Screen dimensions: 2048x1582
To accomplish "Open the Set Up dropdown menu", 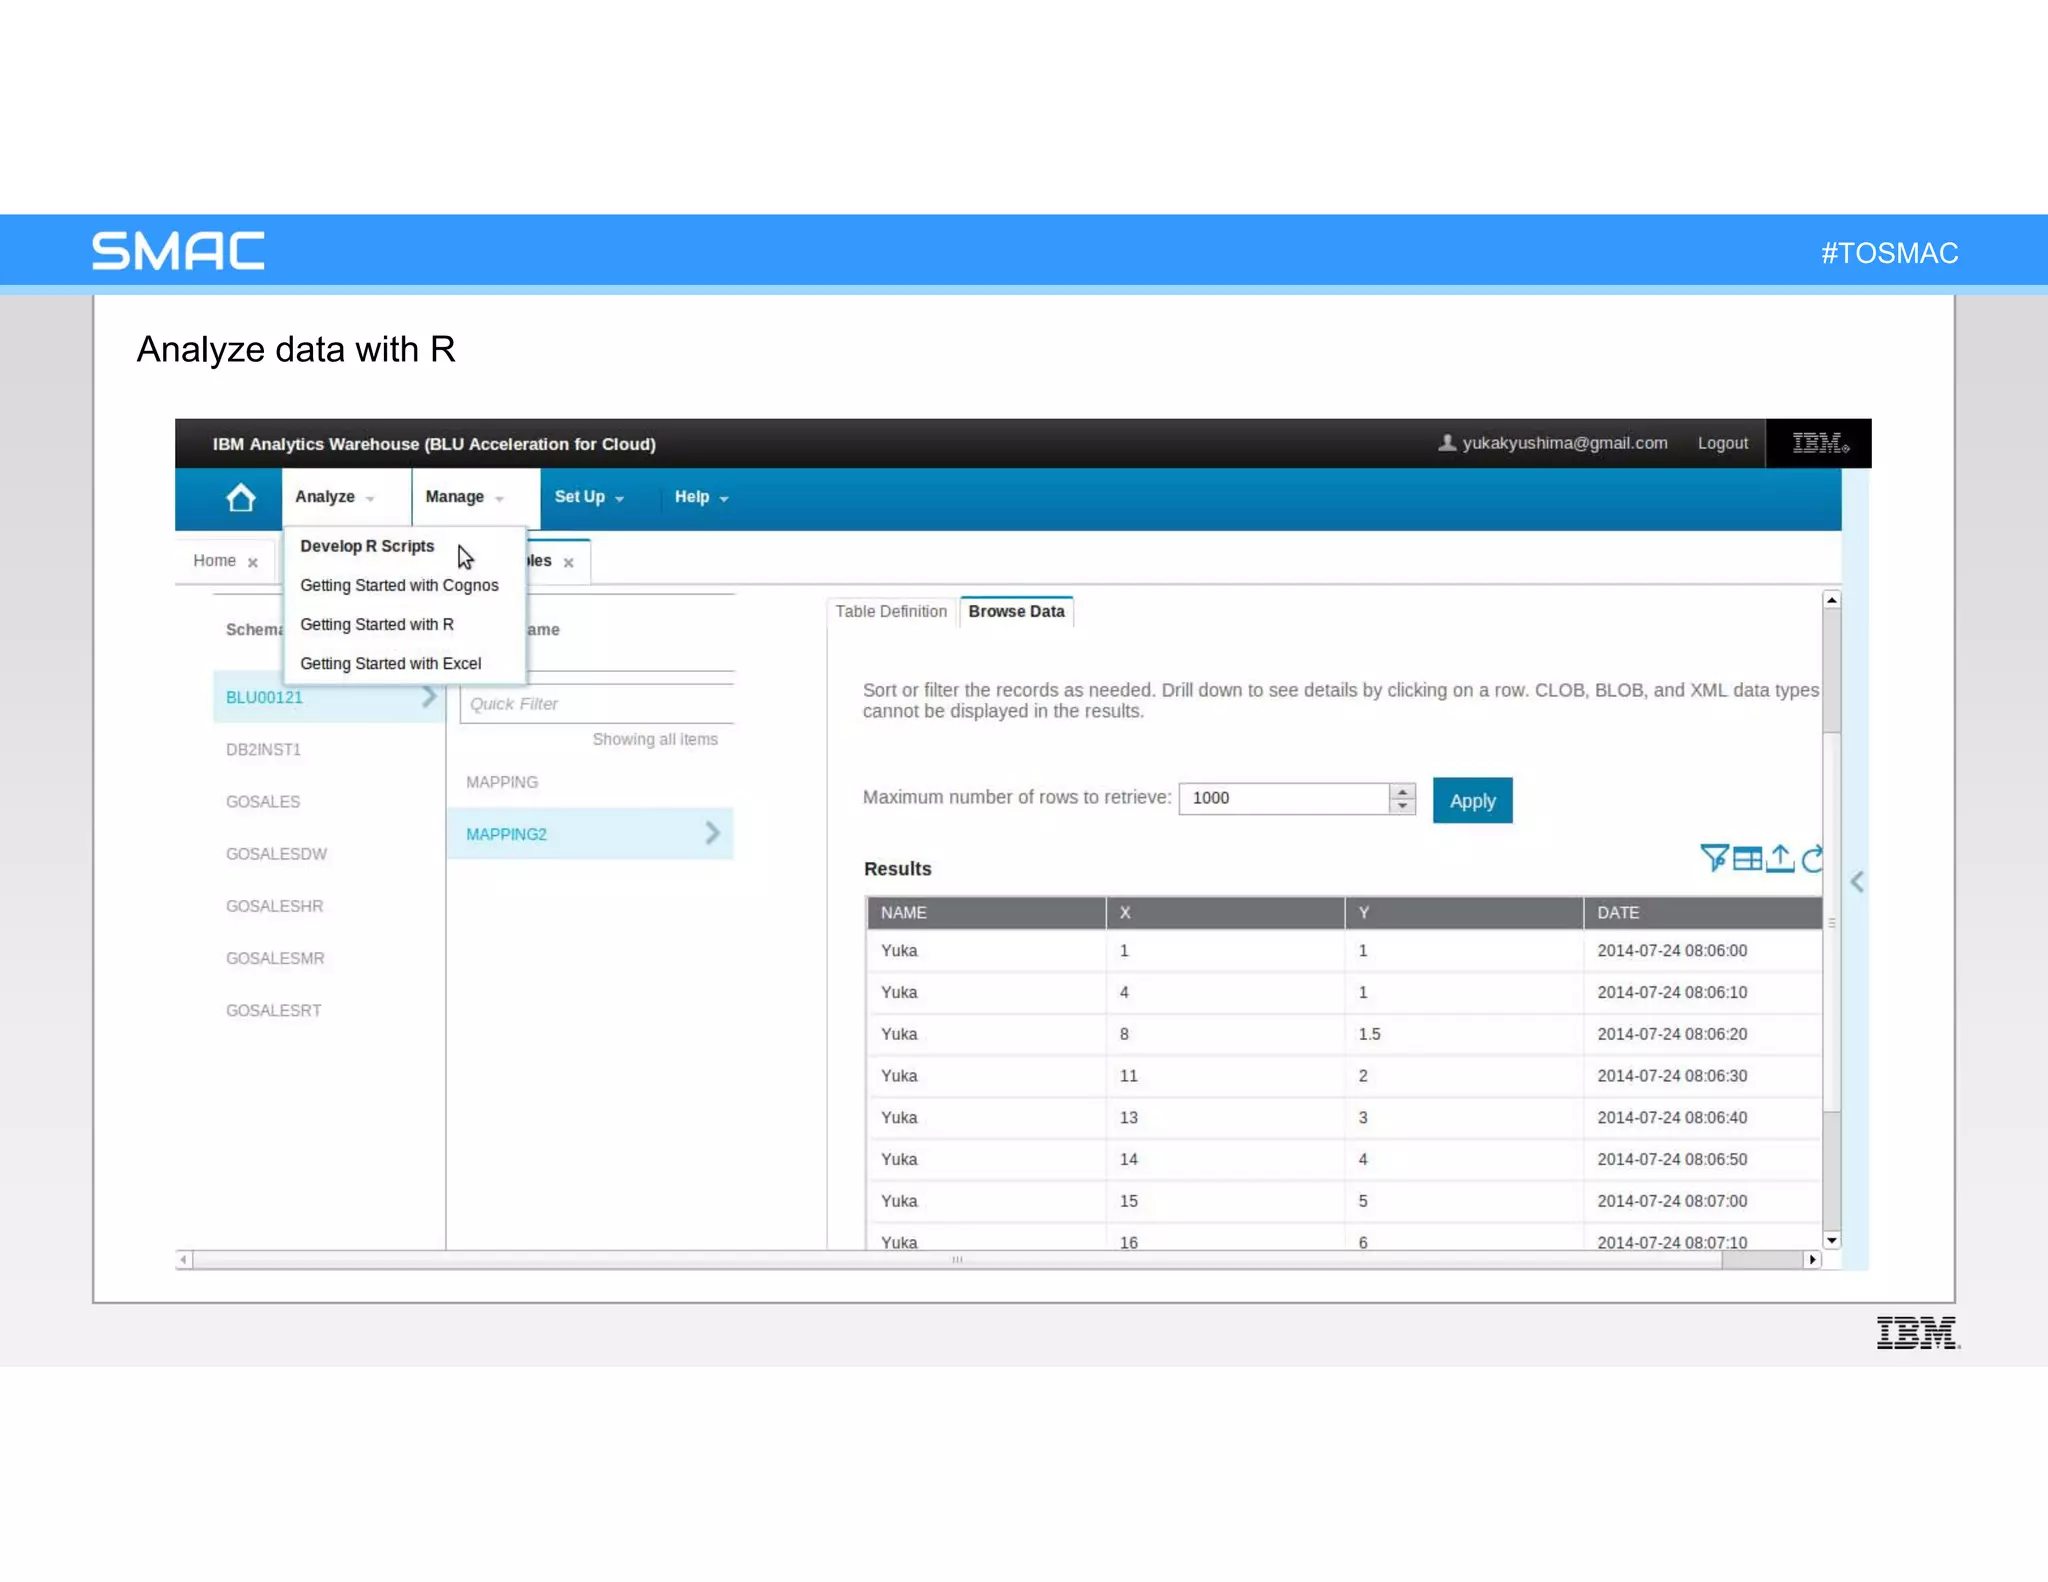I will pyautogui.click(x=589, y=497).
